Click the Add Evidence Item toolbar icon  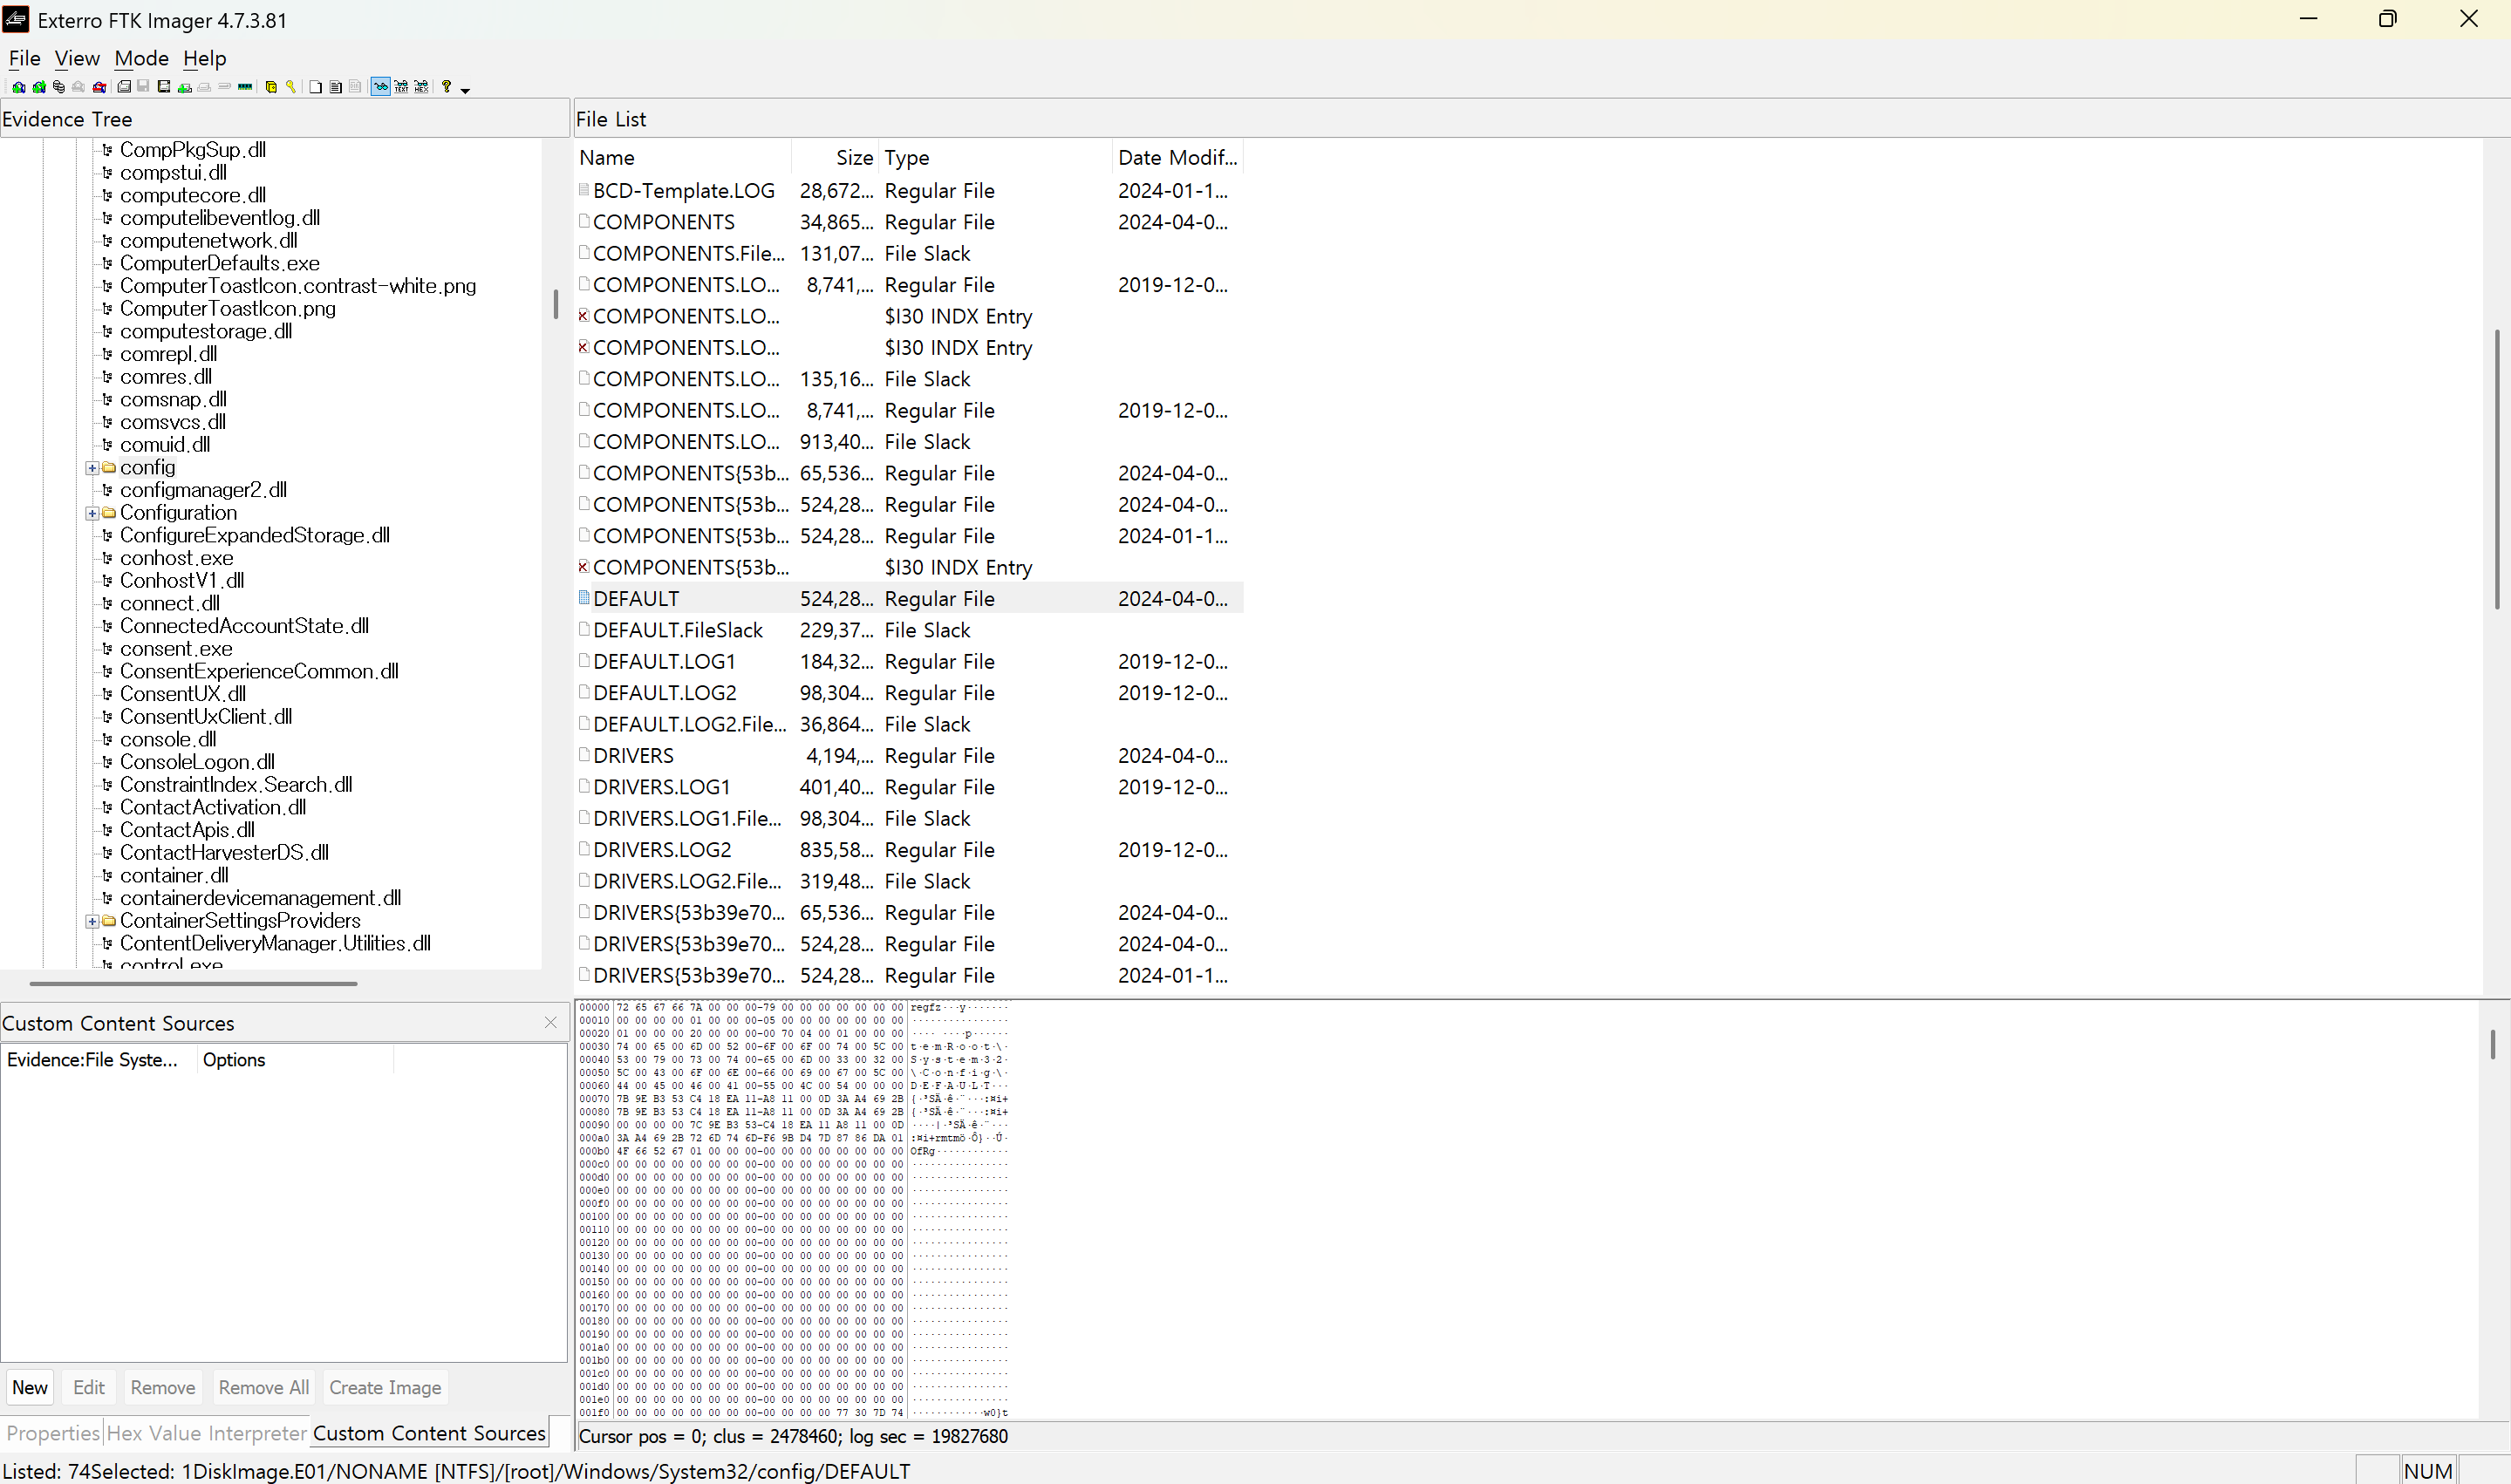tap(19, 87)
